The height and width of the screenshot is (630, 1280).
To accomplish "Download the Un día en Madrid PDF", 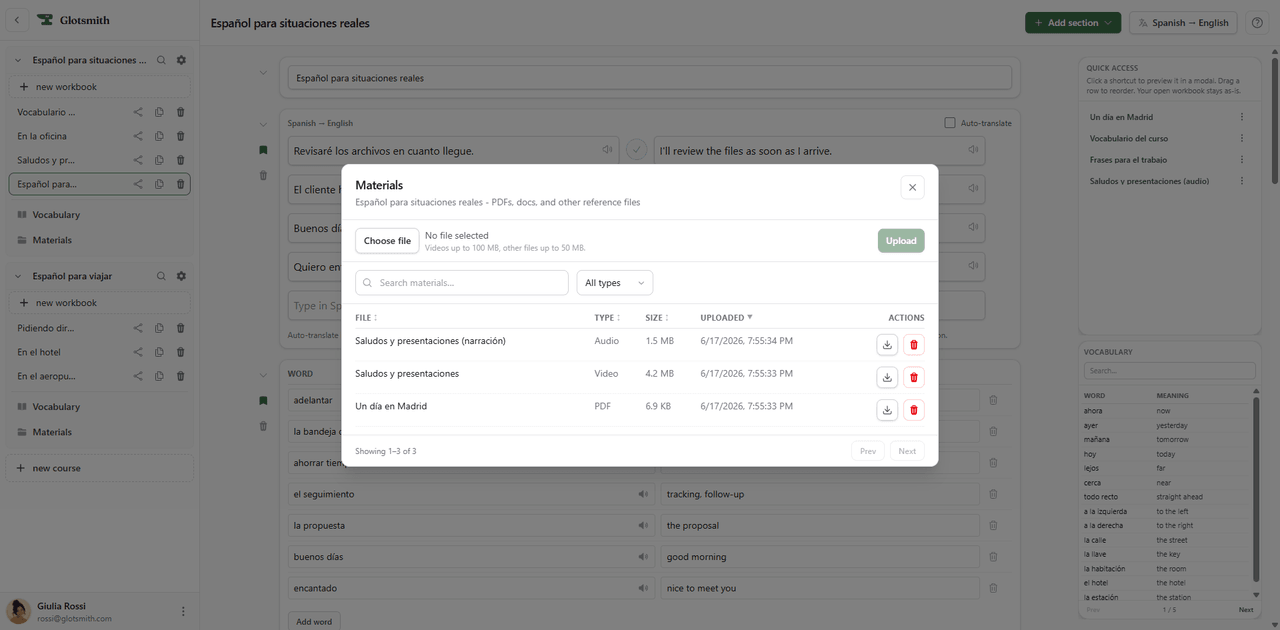I will pos(887,410).
